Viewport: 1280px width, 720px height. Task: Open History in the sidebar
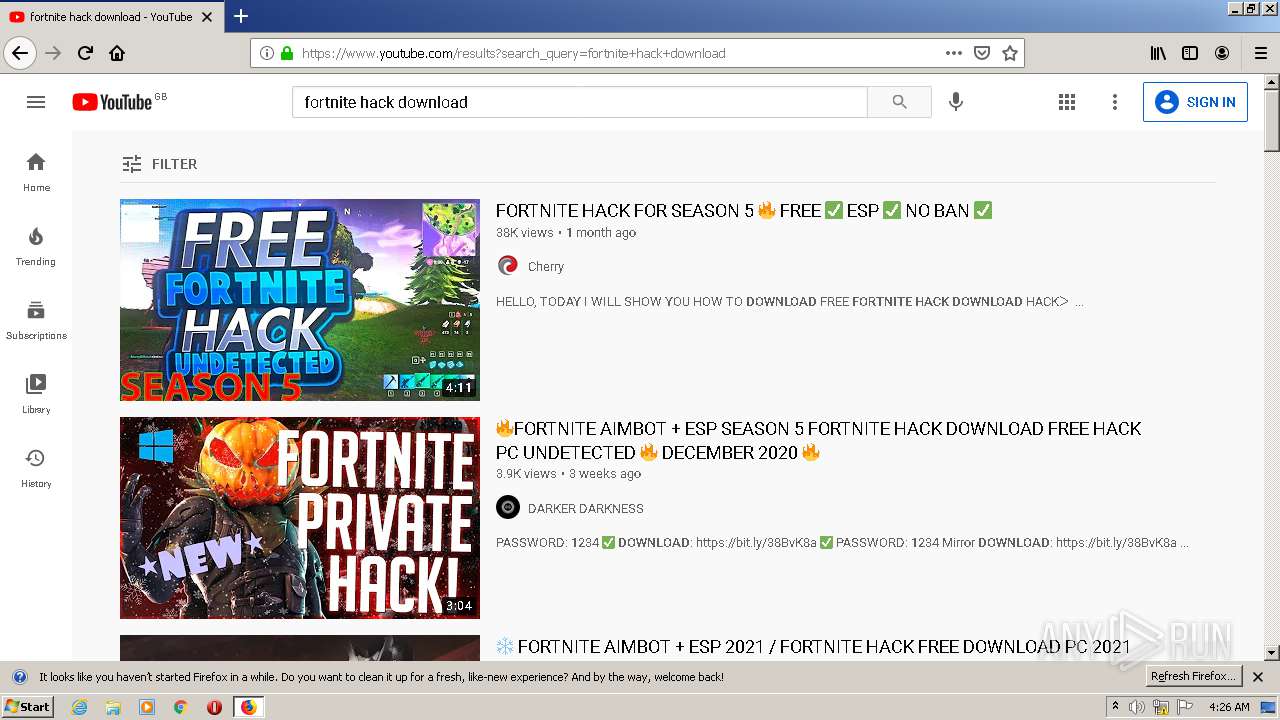tap(36, 468)
